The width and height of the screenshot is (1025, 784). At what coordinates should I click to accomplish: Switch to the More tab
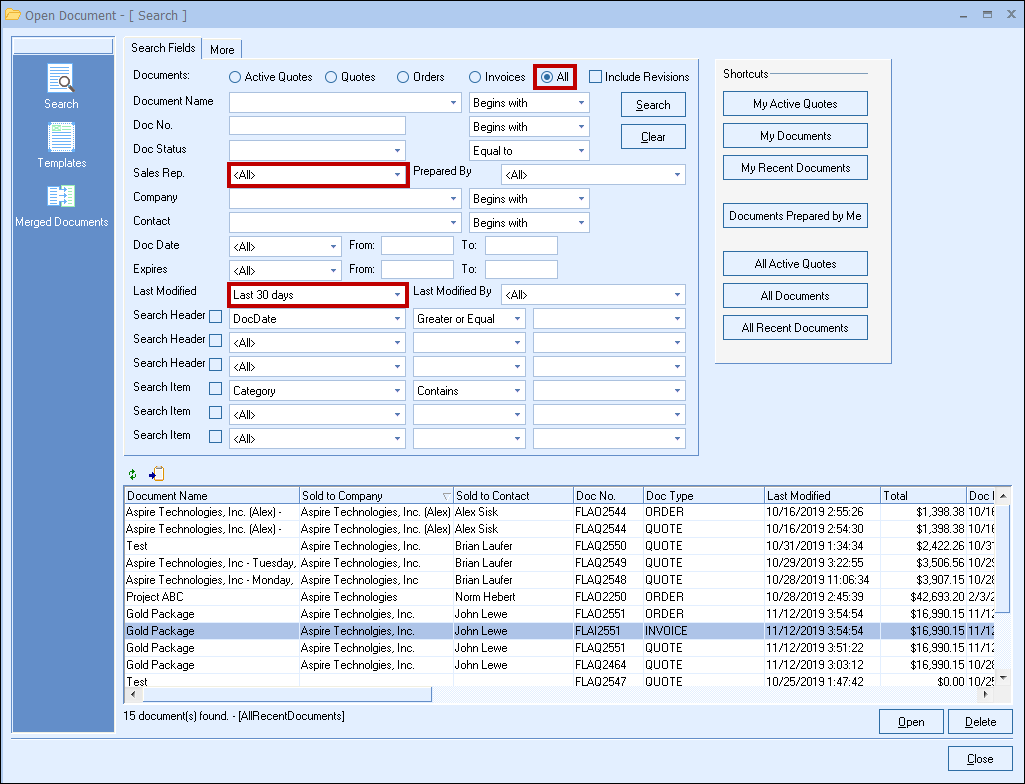(222, 49)
